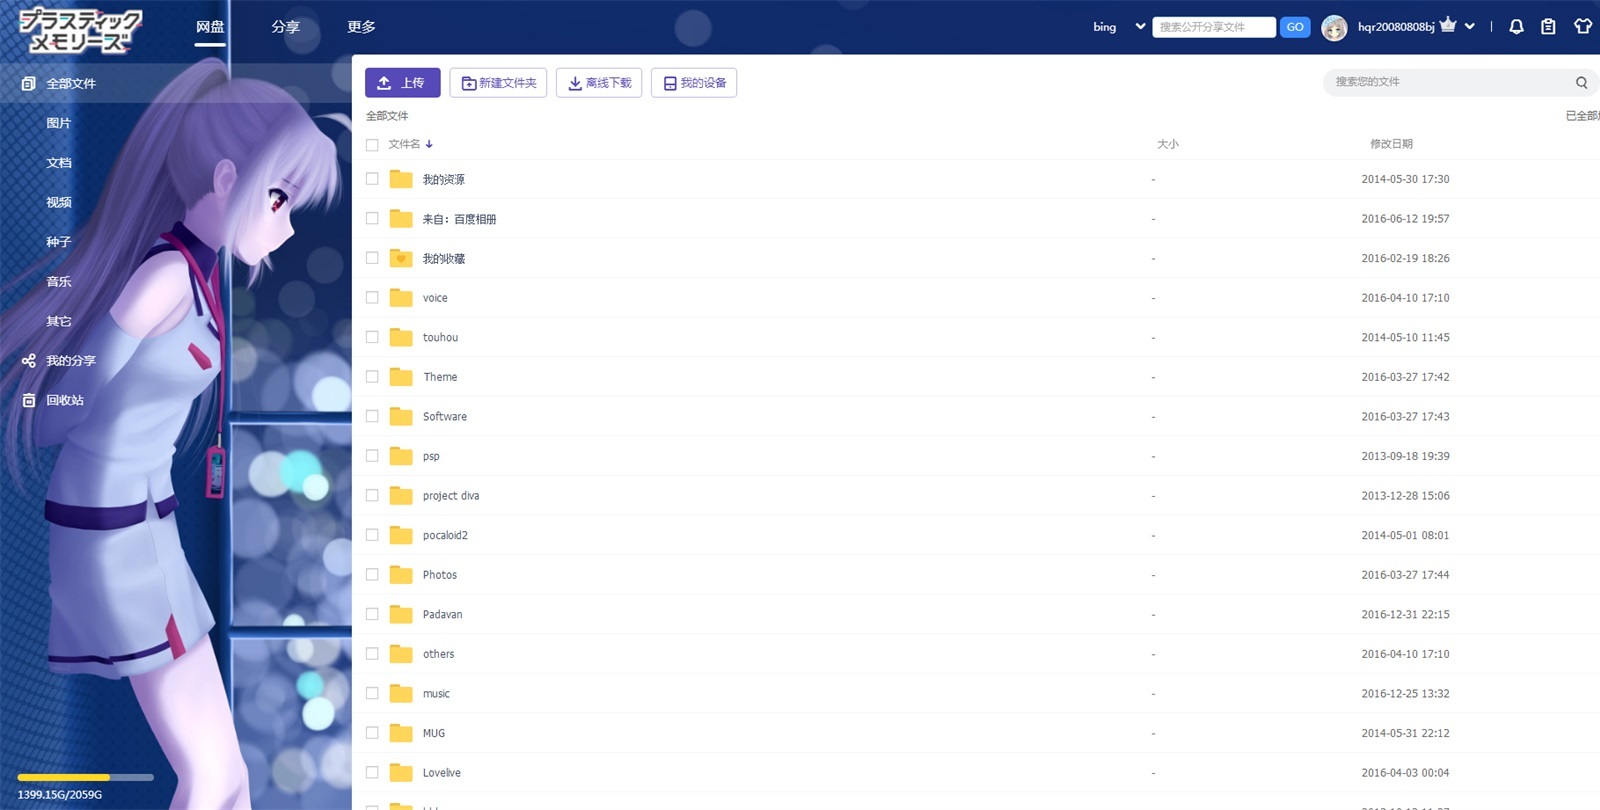Click the Theme folder icon
Image resolution: width=1600 pixels, height=810 pixels.
pos(401,377)
